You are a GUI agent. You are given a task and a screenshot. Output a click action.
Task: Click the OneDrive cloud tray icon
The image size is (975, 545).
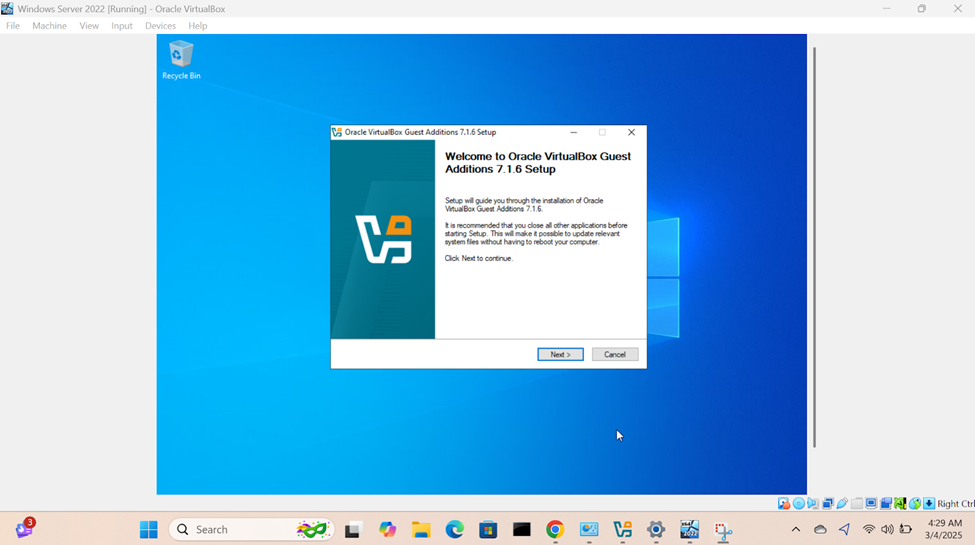pos(820,529)
